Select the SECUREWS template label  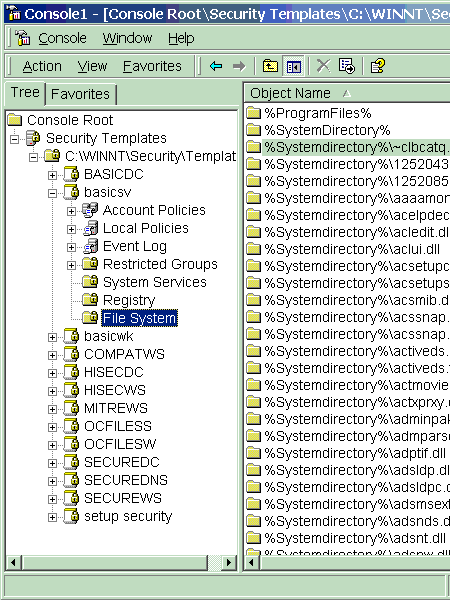[123, 498]
